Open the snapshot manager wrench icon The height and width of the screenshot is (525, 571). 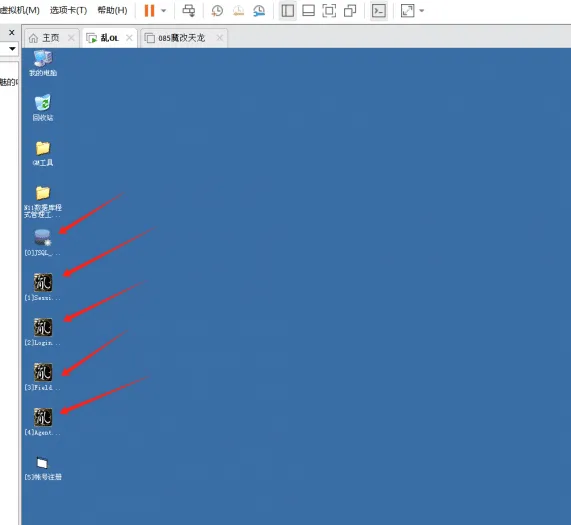(x=259, y=11)
